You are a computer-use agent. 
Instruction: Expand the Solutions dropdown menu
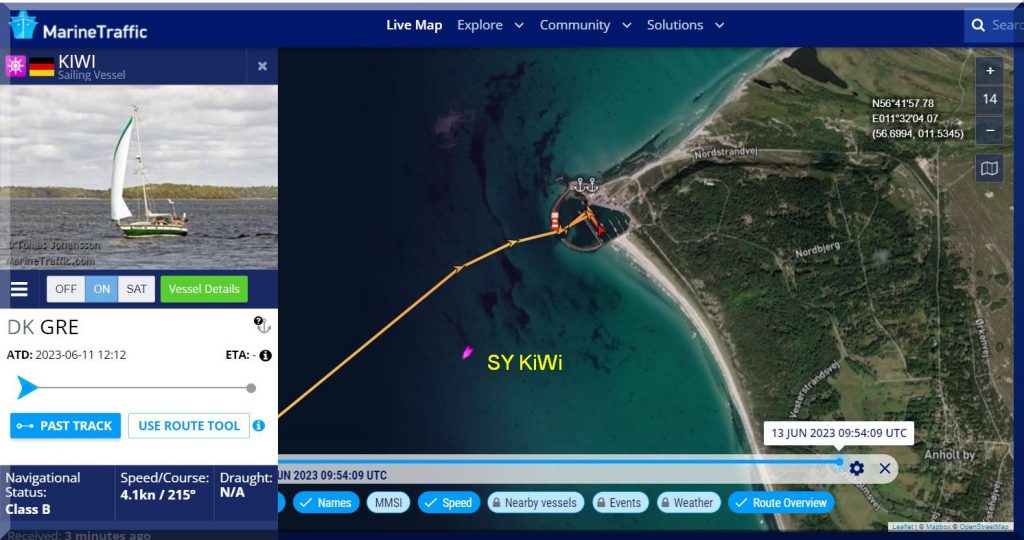[685, 25]
